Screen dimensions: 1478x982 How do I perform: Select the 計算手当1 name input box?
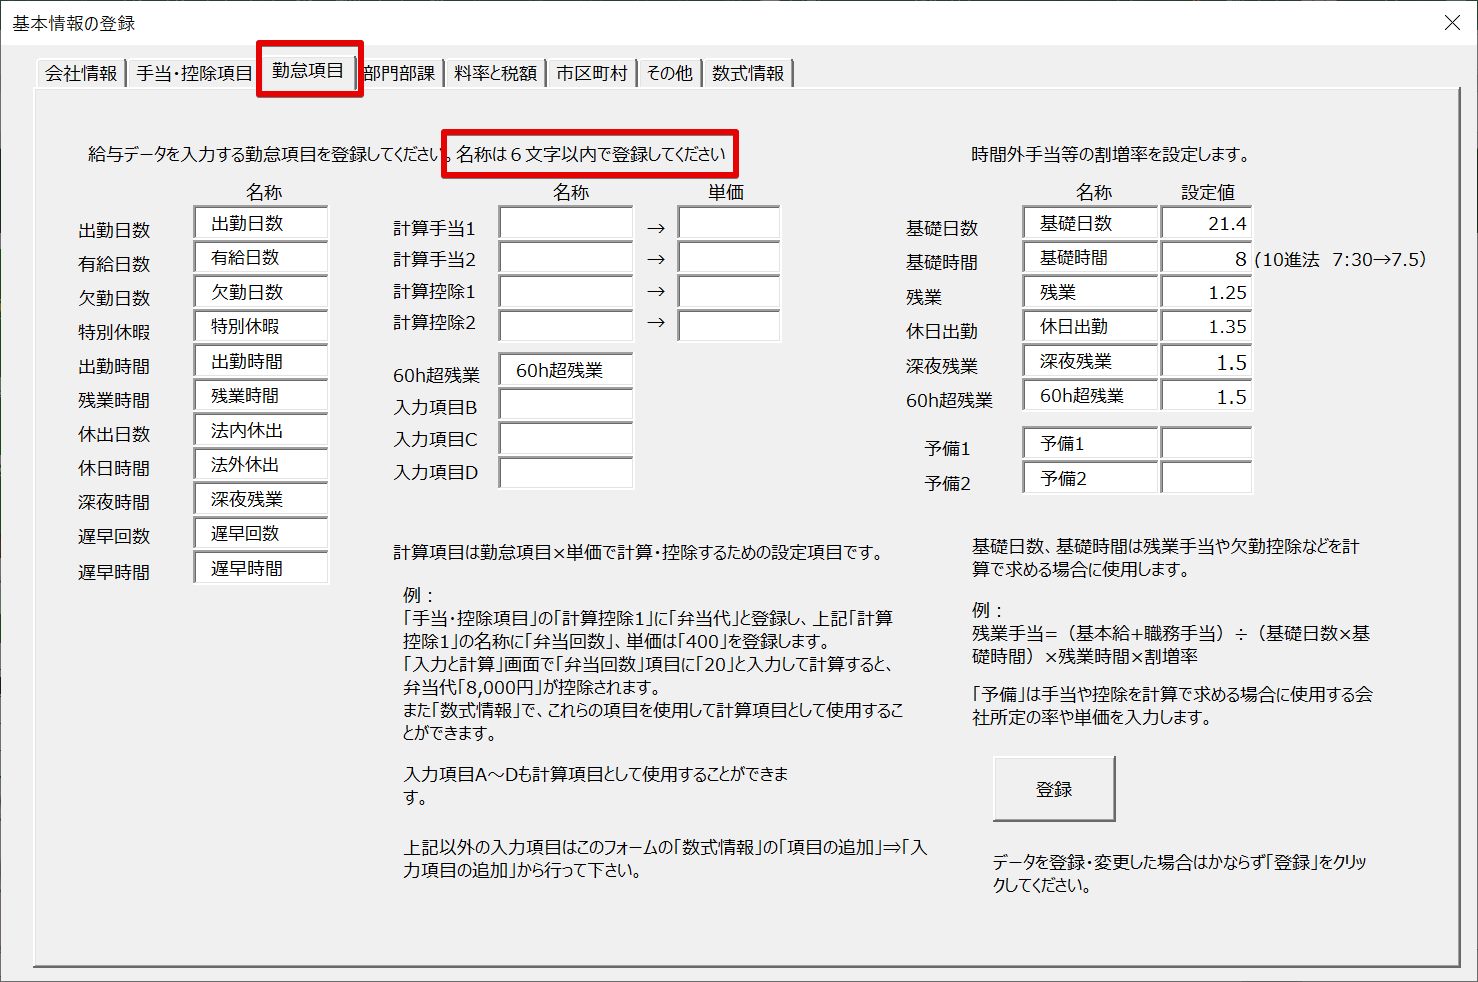click(566, 224)
